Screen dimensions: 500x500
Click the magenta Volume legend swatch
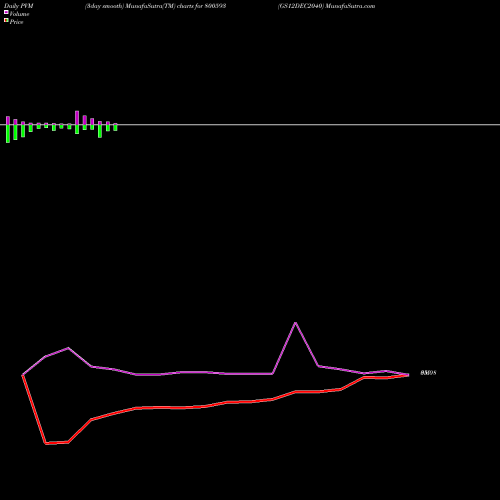(6, 12)
